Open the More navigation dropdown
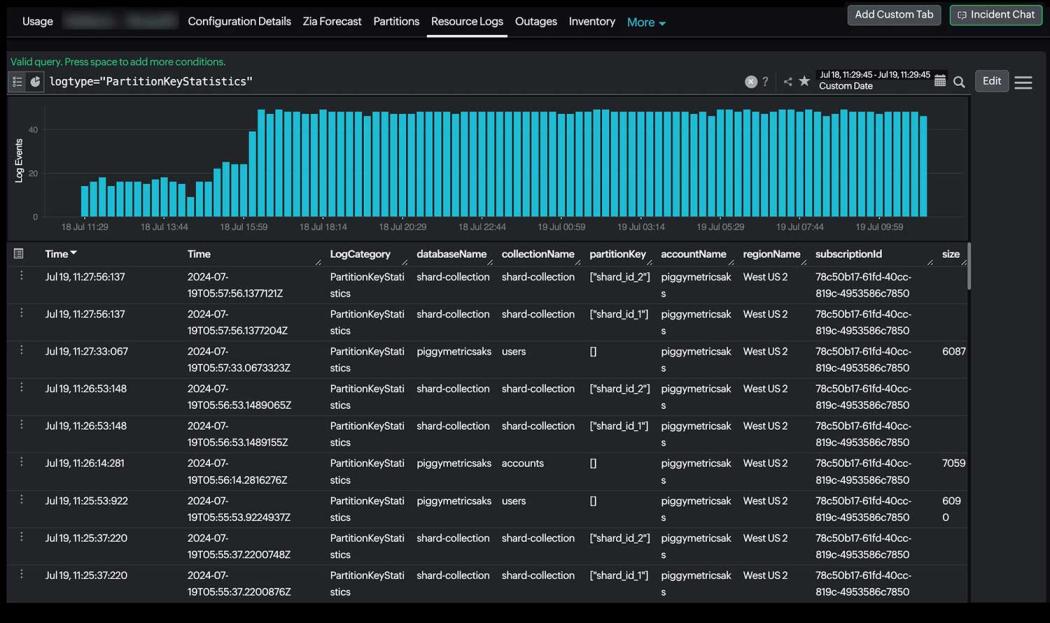Image resolution: width=1050 pixels, height=623 pixels. click(645, 21)
